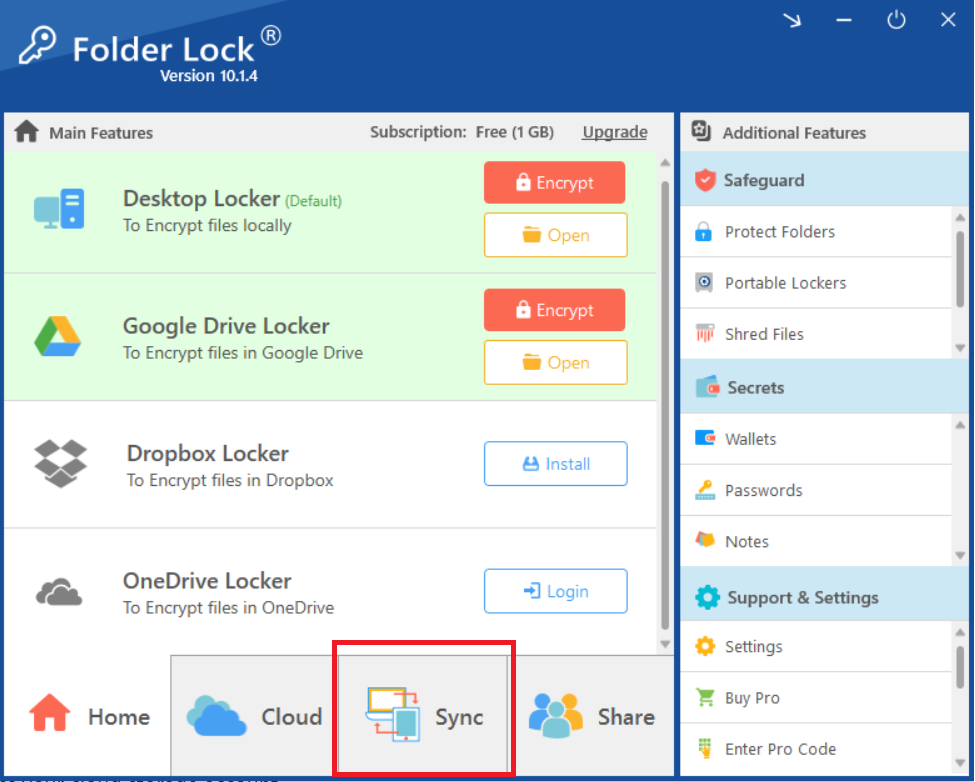The image size is (975, 782).
Task: Collapse the Safeguard section header
Action: [x=825, y=180]
